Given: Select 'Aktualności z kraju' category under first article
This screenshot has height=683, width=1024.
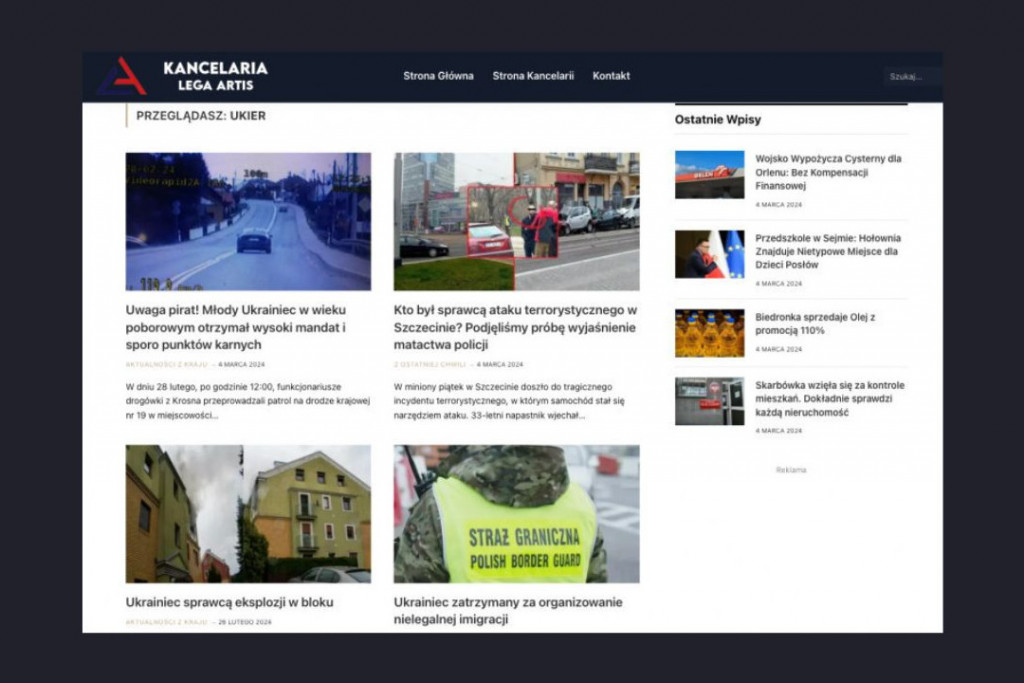Looking at the screenshot, I should tap(166, 365).
